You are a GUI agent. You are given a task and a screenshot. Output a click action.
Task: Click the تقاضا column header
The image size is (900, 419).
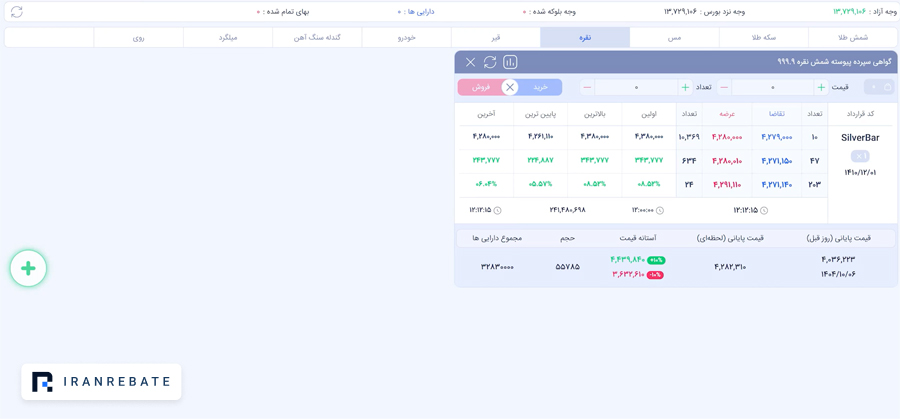coord(777,114)
